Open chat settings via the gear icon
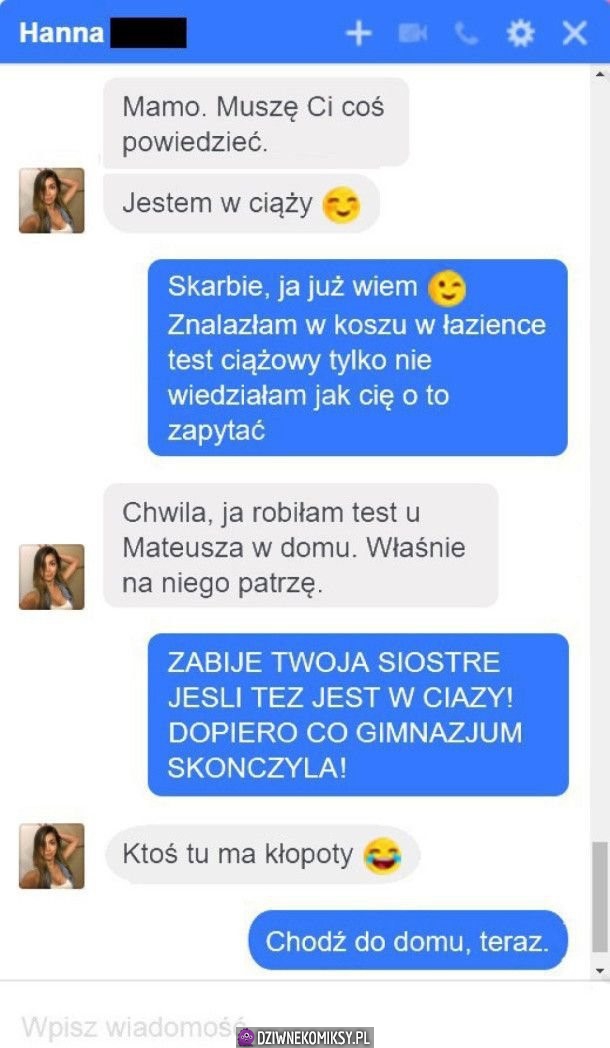Viewport: 610px width, 1048px height. [520, 33]
